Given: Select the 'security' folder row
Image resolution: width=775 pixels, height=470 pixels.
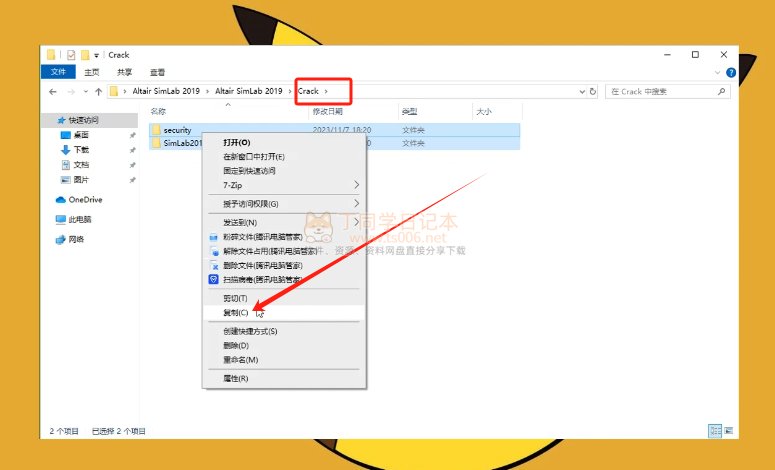Looking at the screenshot, I should pyautogui.click(x=335, y=130).
